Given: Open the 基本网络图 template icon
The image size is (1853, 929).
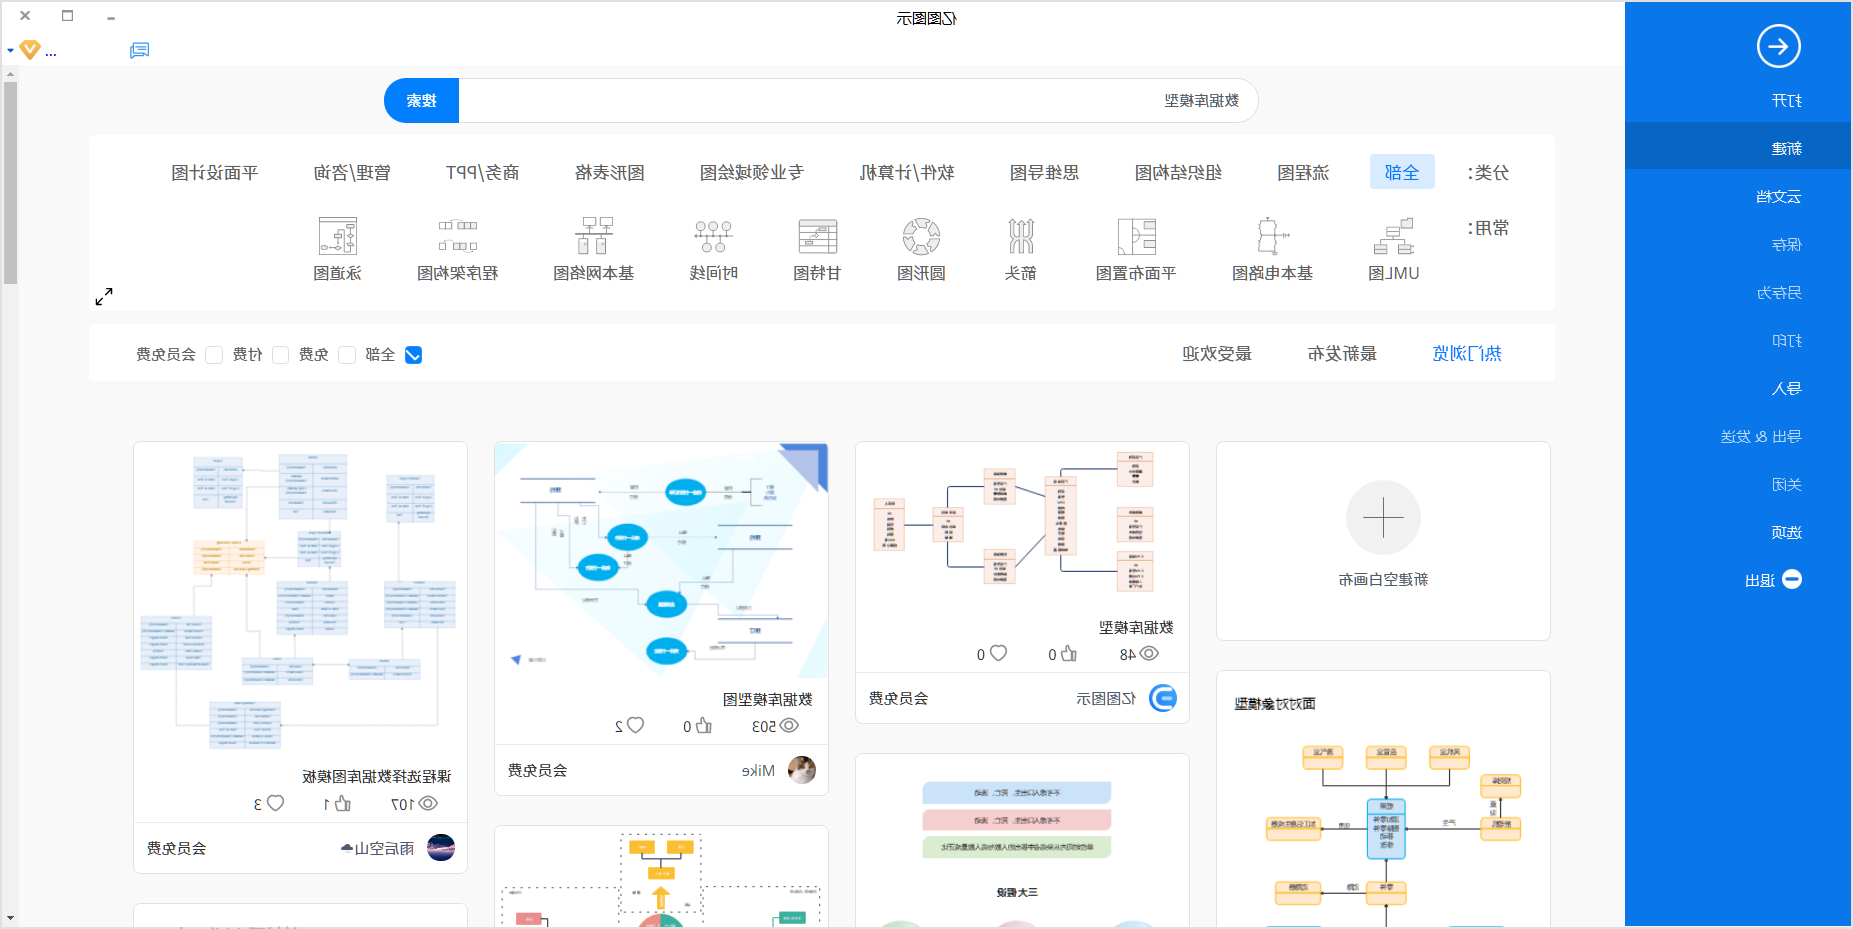Looking at the screenshot, I should pos(594,237).
